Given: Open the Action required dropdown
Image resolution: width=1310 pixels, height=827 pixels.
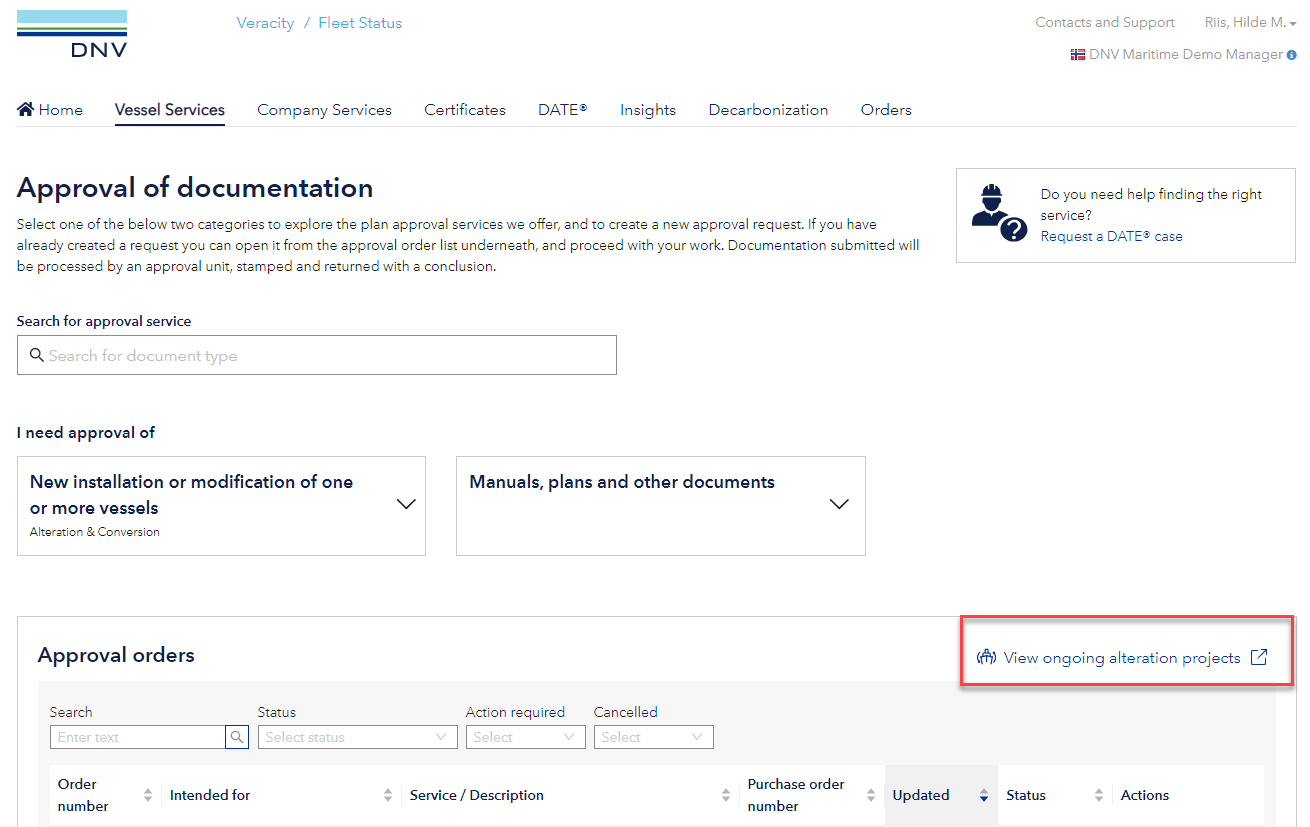Looking at the screenshot, I should pyautogui.click(x=525, y=737).
